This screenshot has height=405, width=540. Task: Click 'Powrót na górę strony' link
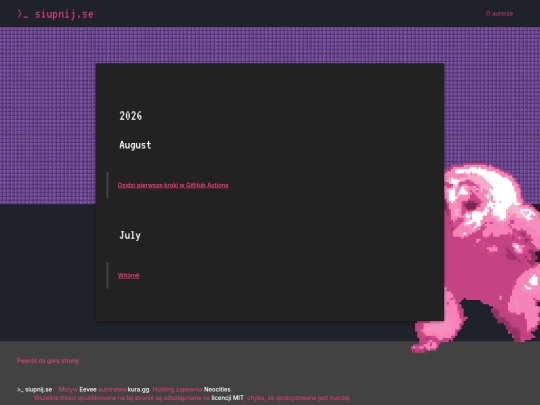tap(48, 361)
